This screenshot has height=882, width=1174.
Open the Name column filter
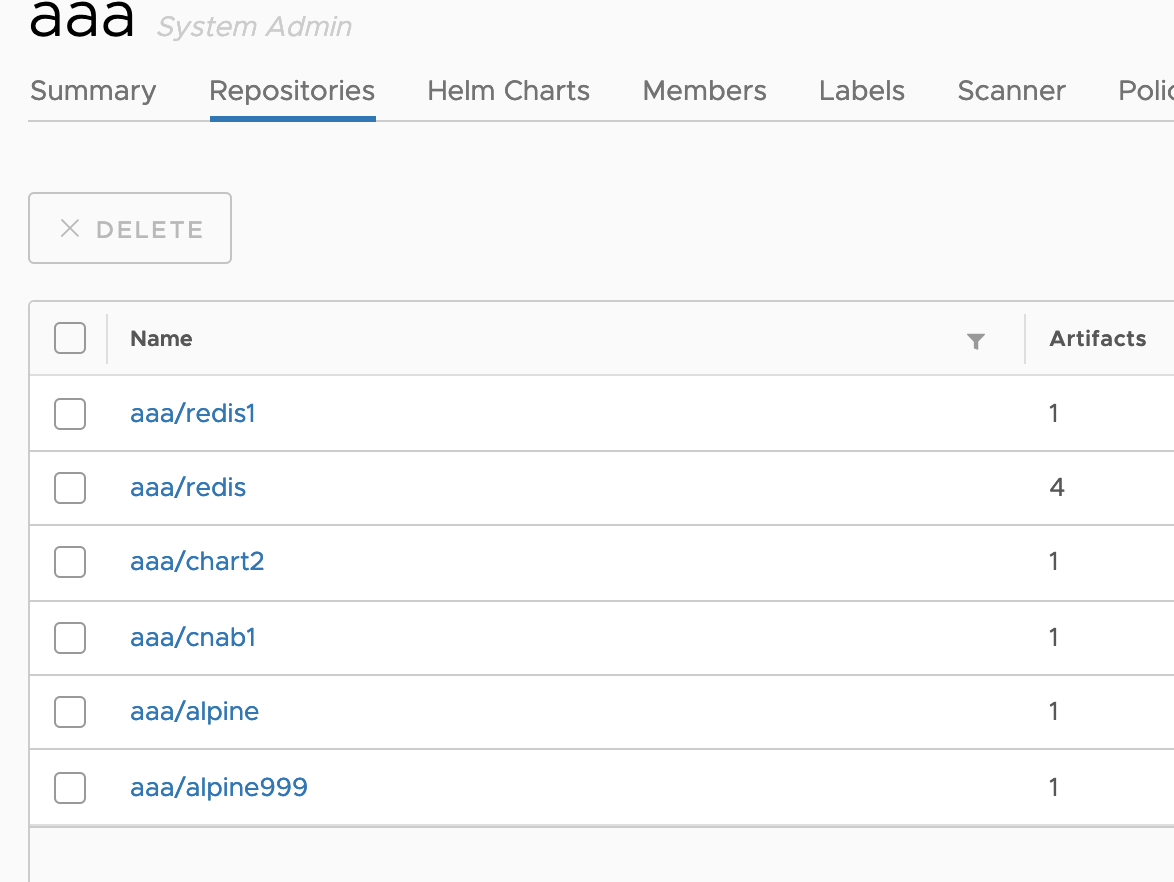[975, 342]
